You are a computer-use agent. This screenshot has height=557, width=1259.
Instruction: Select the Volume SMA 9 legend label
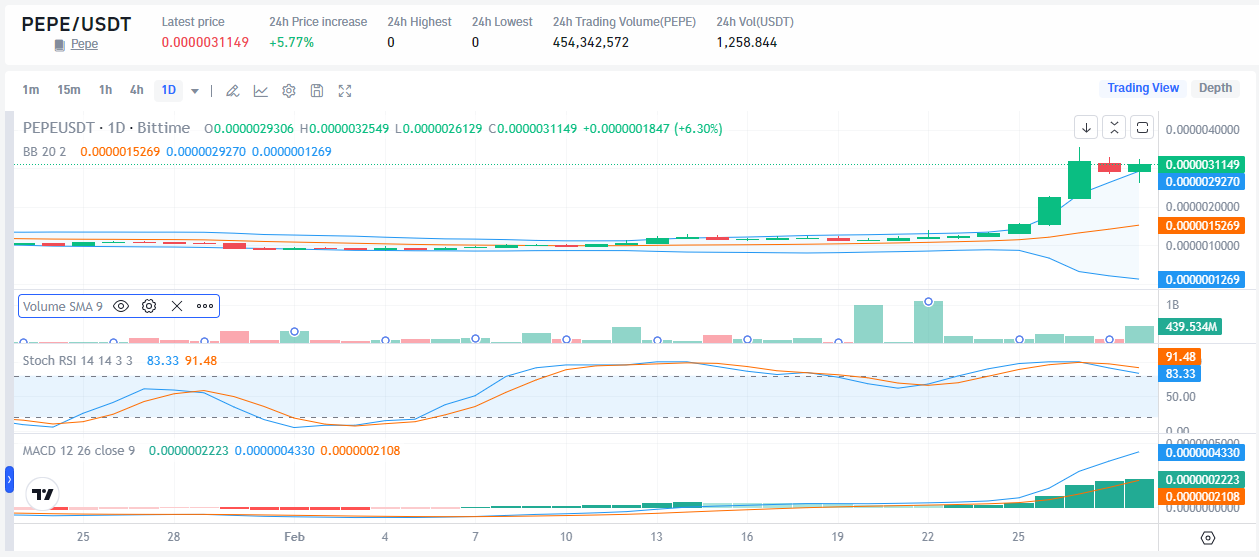click(63, 306)
